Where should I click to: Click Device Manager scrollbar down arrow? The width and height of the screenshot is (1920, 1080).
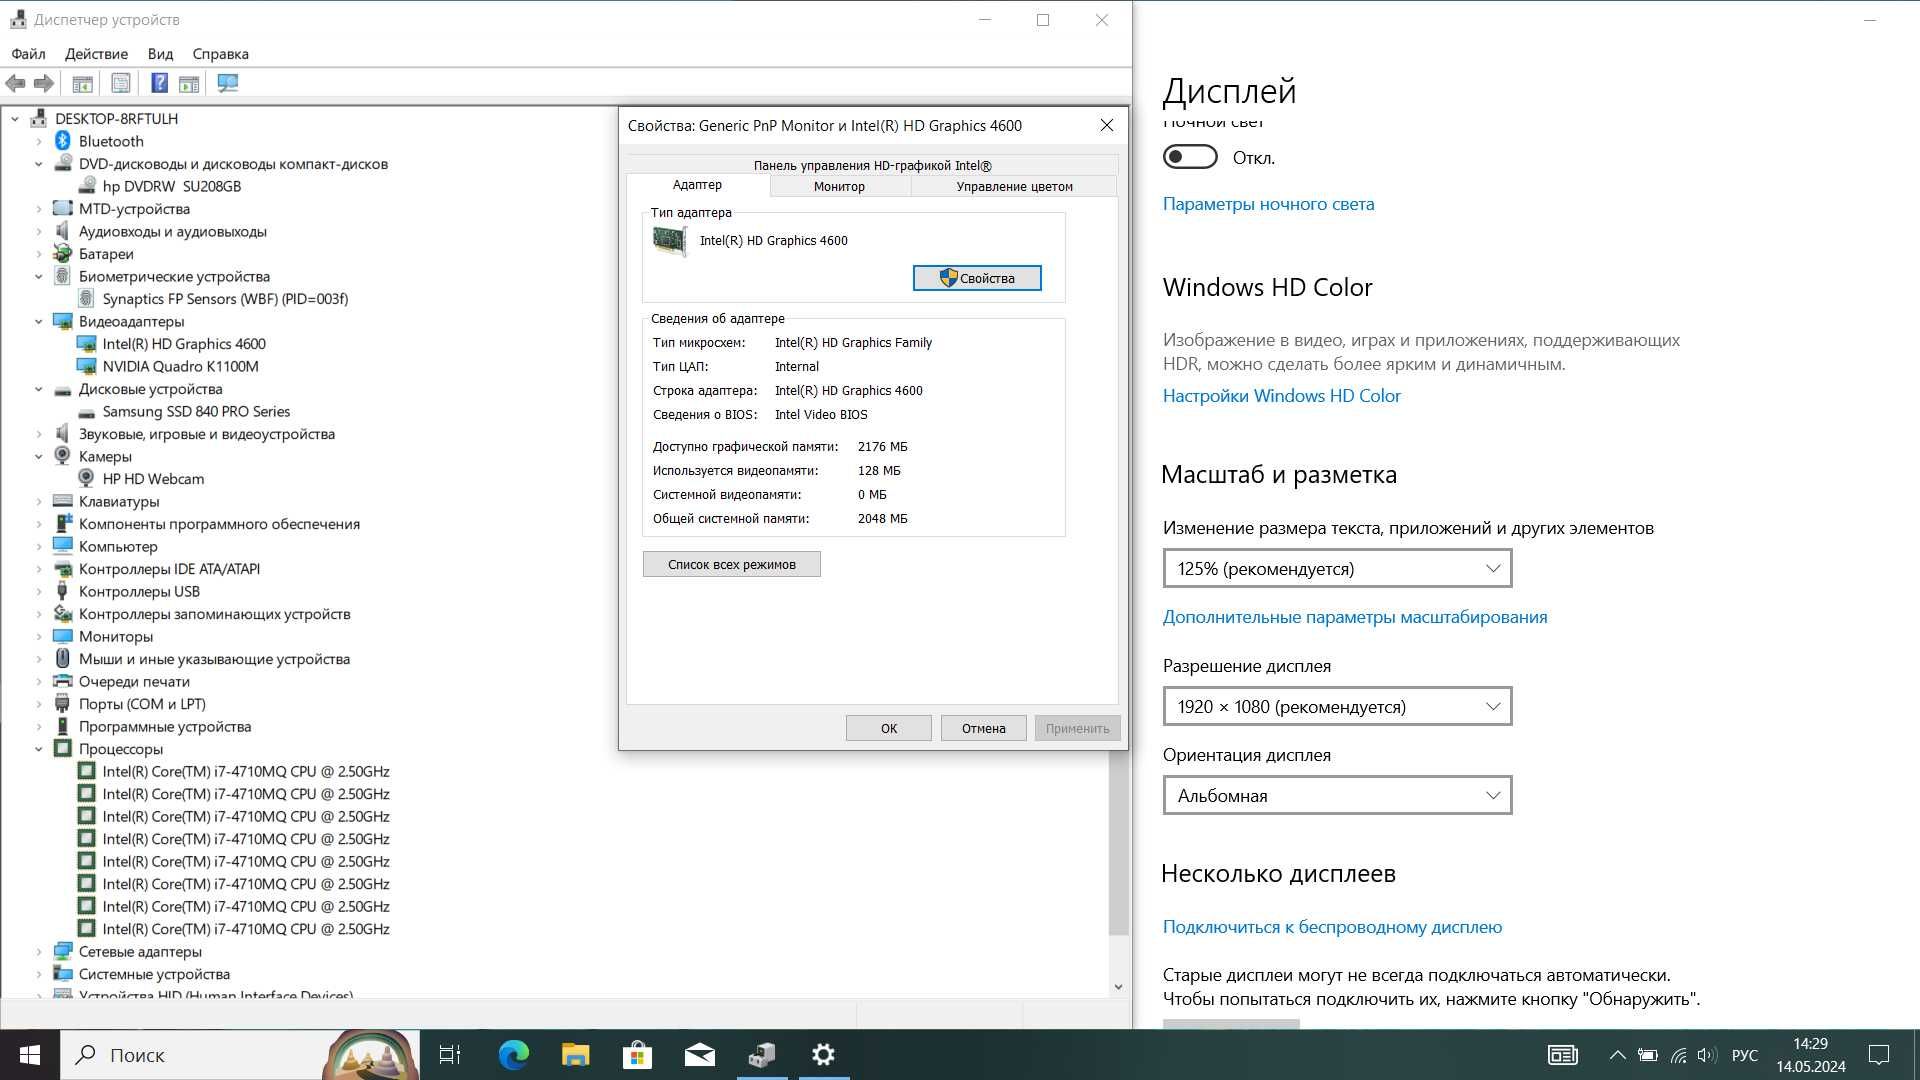tap(1118, 987)
